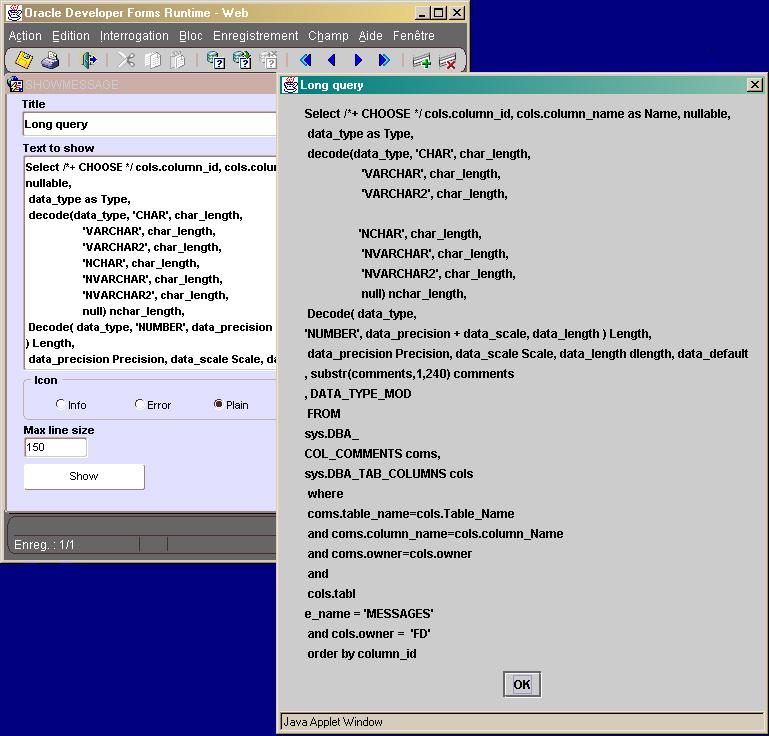
Task: Click the 'Java Applet Window' status text
Action: point(333,722)
